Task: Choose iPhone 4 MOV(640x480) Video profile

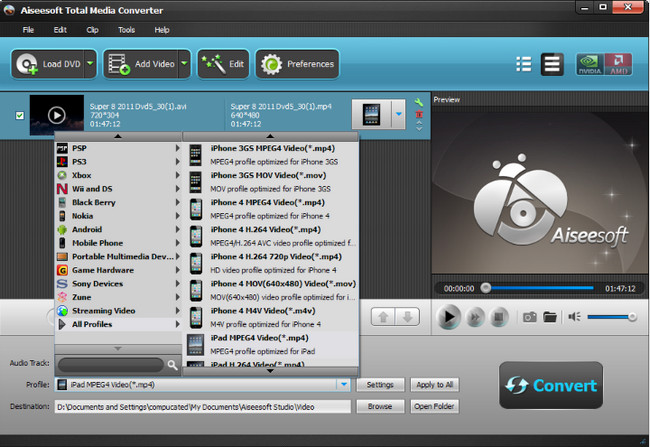Action: tap(271, 290)
